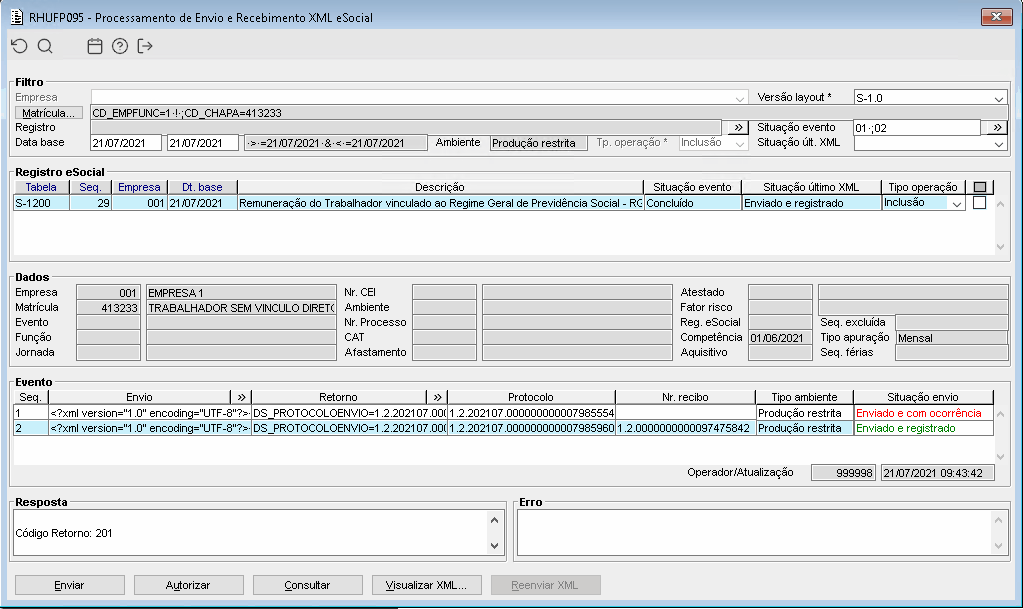Click the first Data base date field
Image resolution: width=1023 pixels, height=609 pixels.
tap(126, 143)
